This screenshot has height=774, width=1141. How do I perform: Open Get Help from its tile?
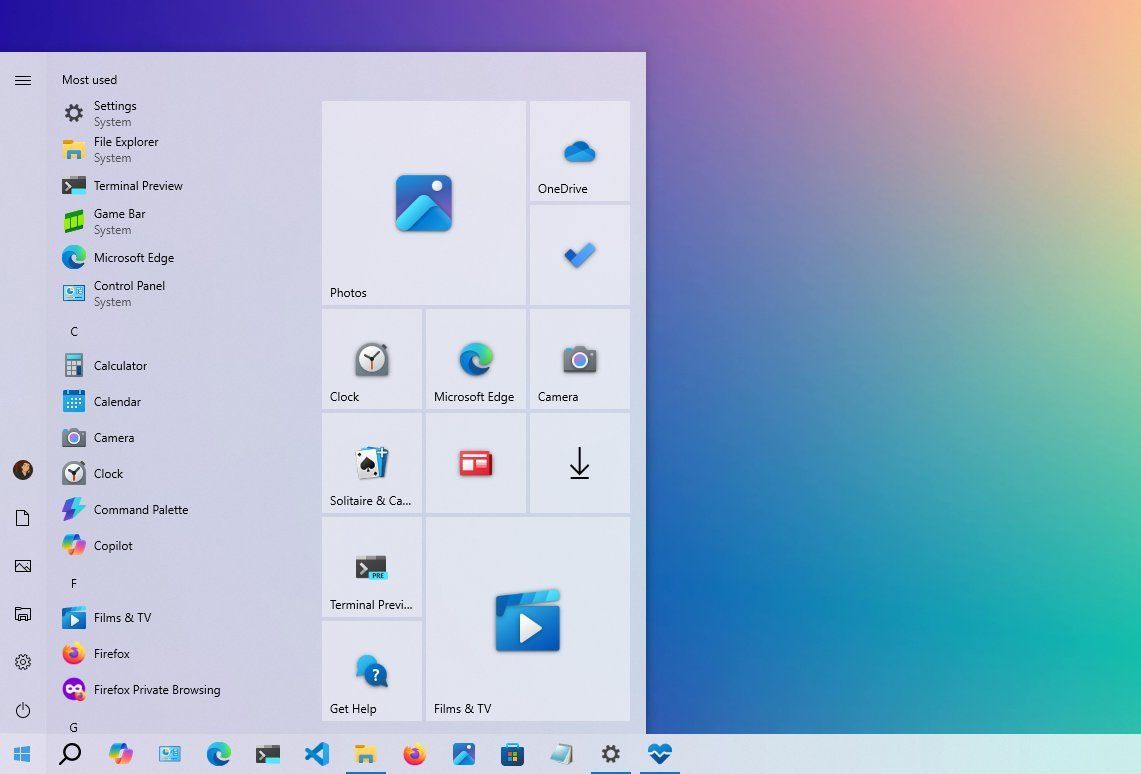[371, 671]
